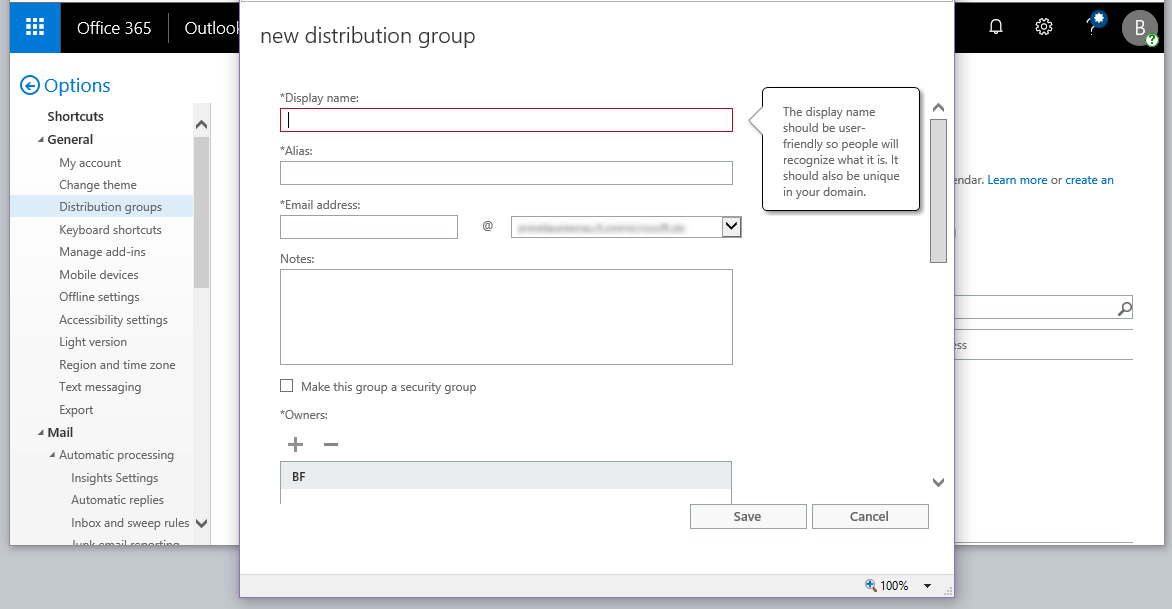Open Change theme option
The image size is (1172, 609).
click(98, 185)
